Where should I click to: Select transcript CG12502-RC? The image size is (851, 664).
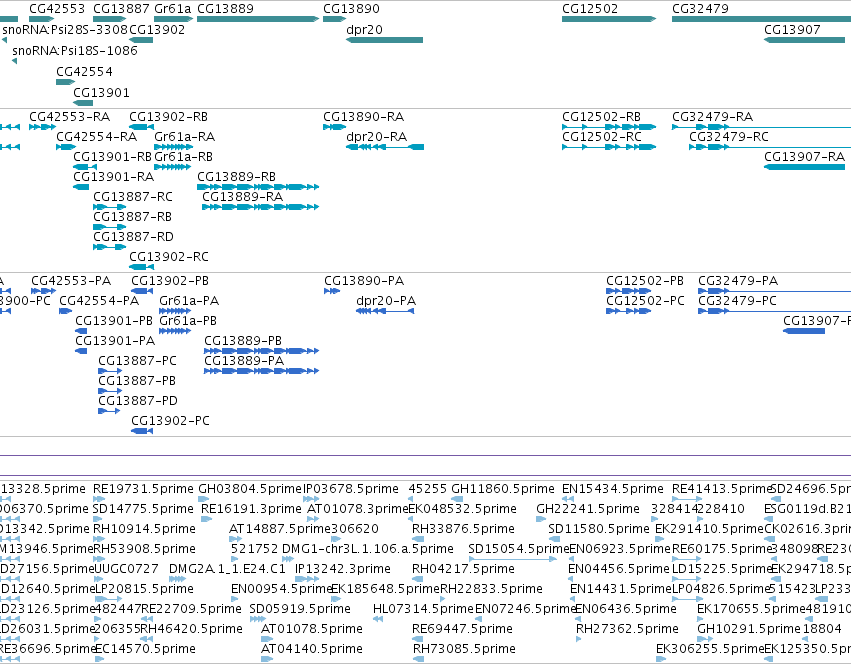click(x=609, y=147)
